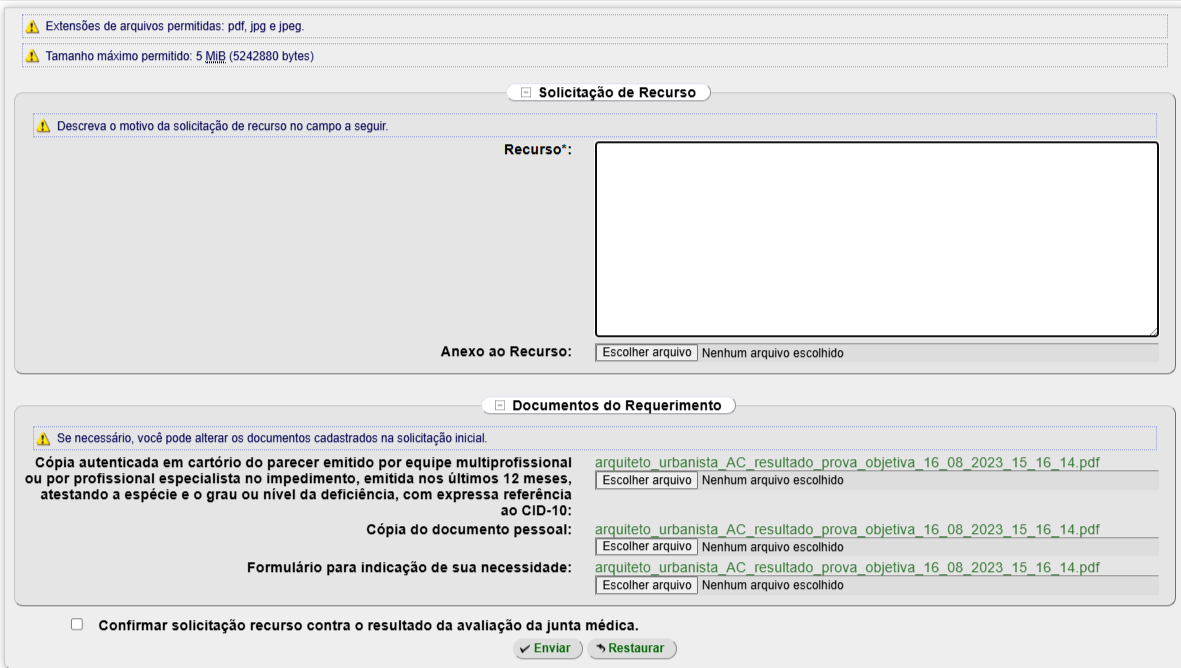Choose file for the cartório parecer copy
1181x668 pixels.
[x=646, y=480]
